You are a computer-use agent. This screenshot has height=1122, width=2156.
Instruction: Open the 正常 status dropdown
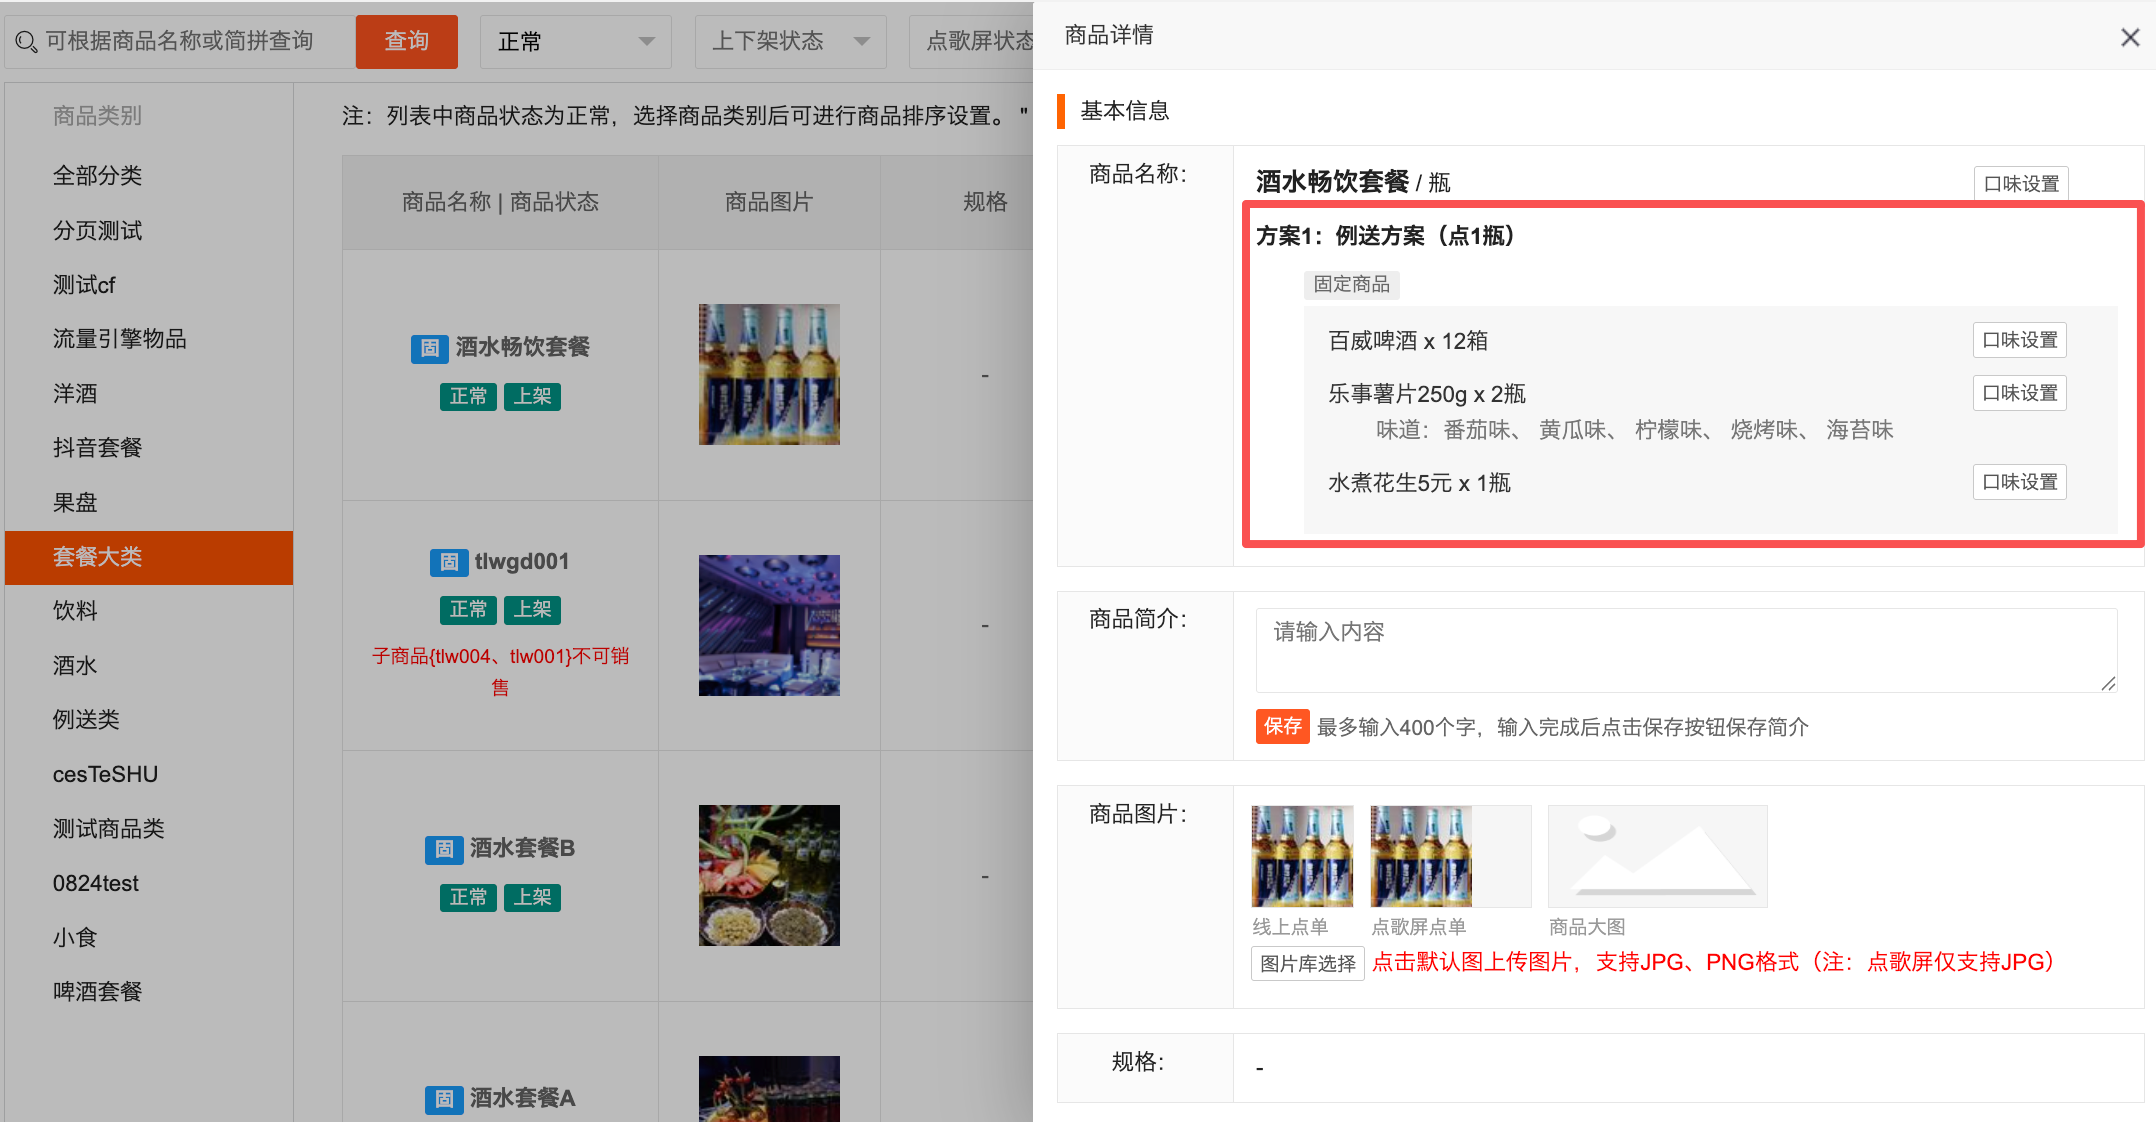575,41
